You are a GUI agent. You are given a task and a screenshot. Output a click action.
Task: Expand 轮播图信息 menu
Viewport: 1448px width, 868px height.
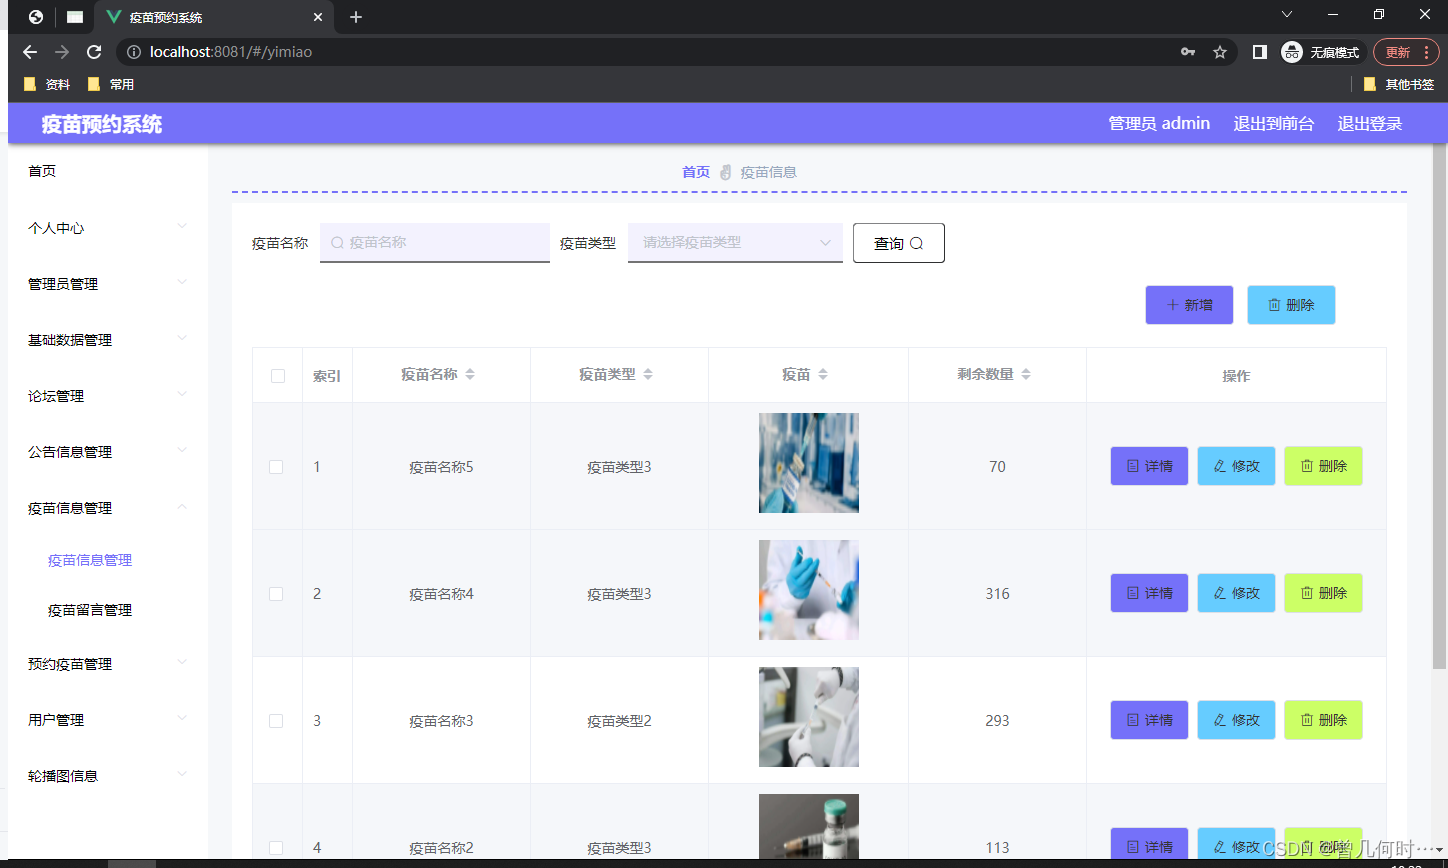click(x=108, y=776)
